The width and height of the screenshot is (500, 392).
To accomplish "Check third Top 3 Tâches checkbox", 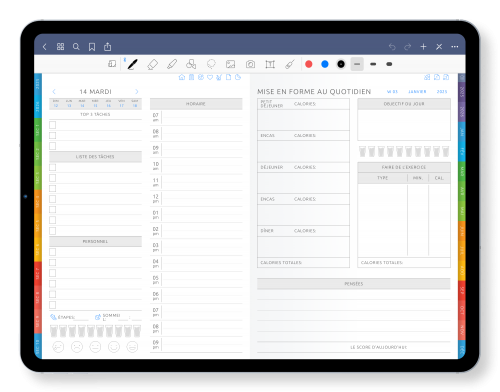I will 53,146.
